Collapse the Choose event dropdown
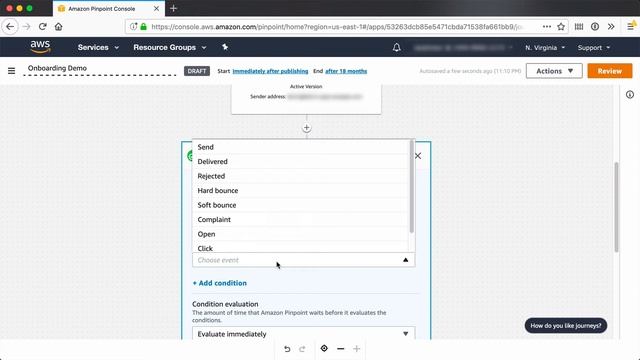 tap(304, 260)
